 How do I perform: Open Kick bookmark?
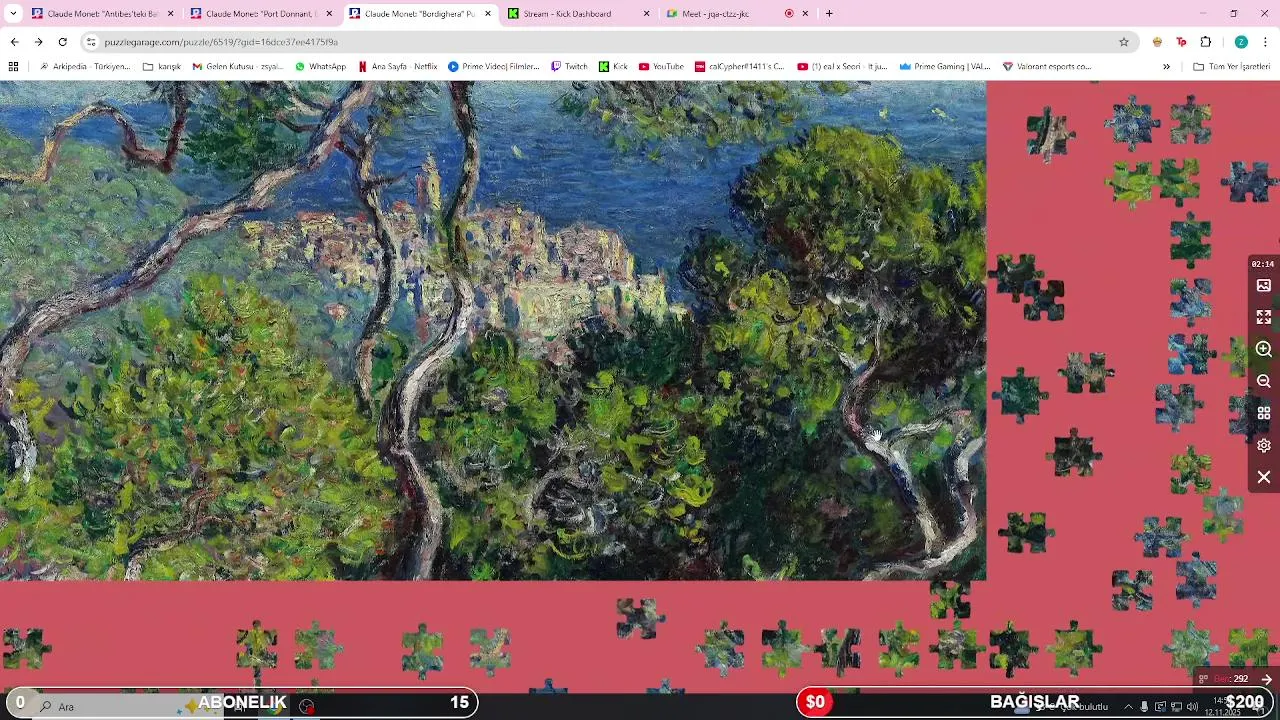[613, 67]
